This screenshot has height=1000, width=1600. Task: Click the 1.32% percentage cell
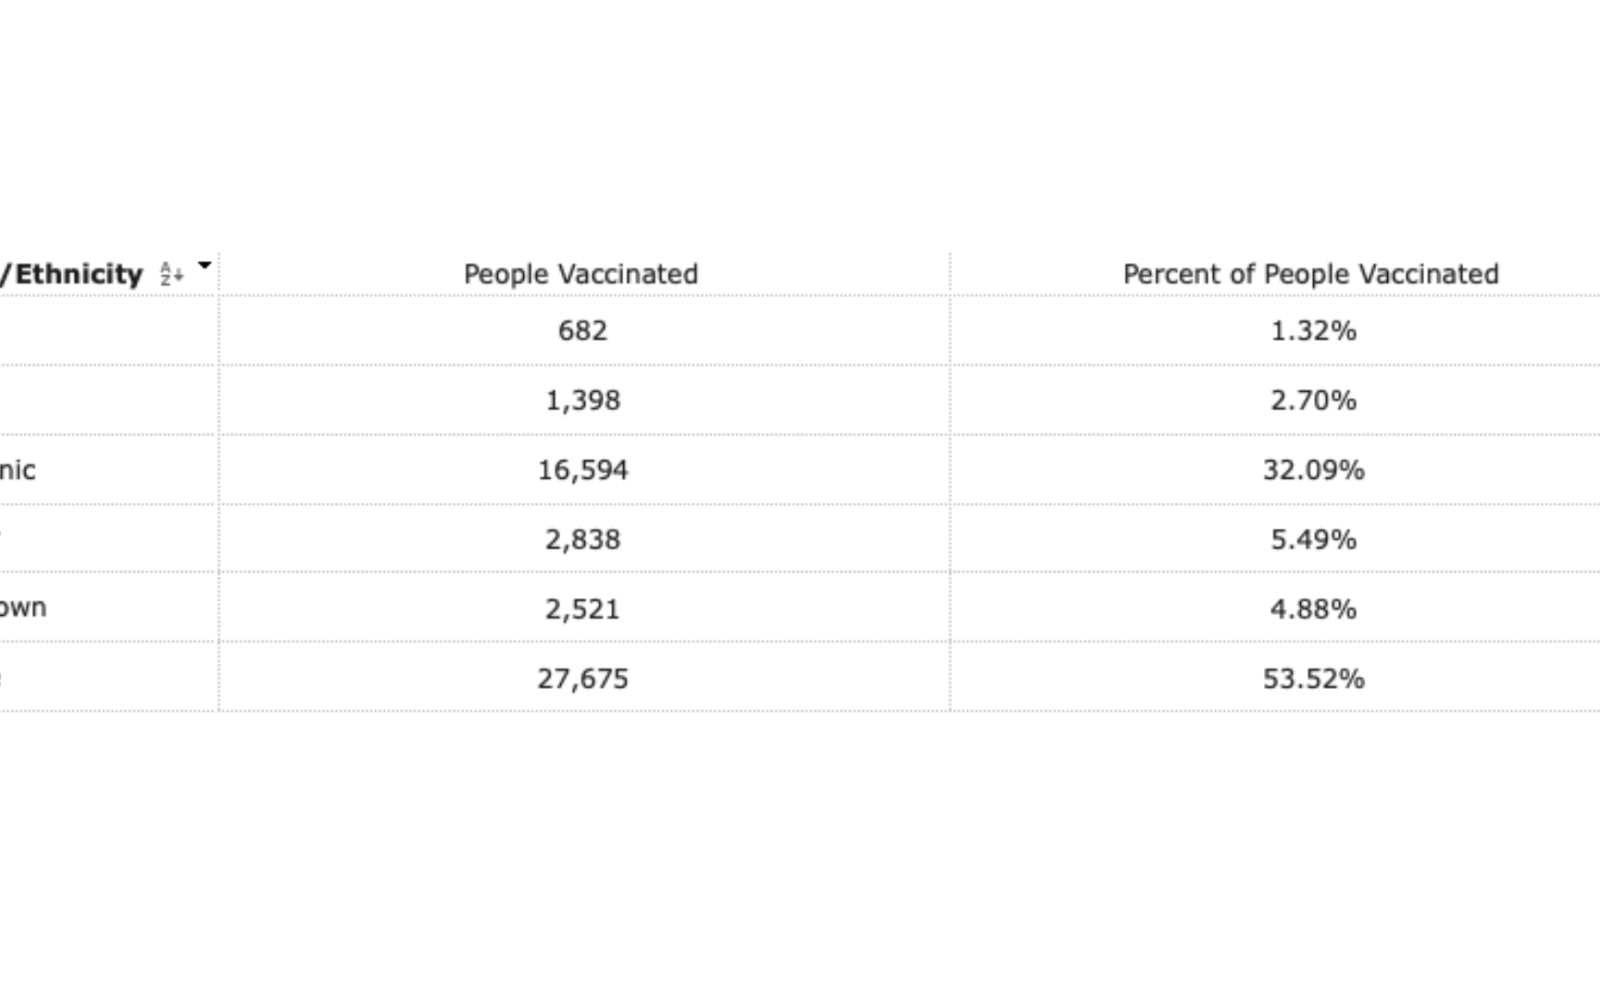(1315, 330)
